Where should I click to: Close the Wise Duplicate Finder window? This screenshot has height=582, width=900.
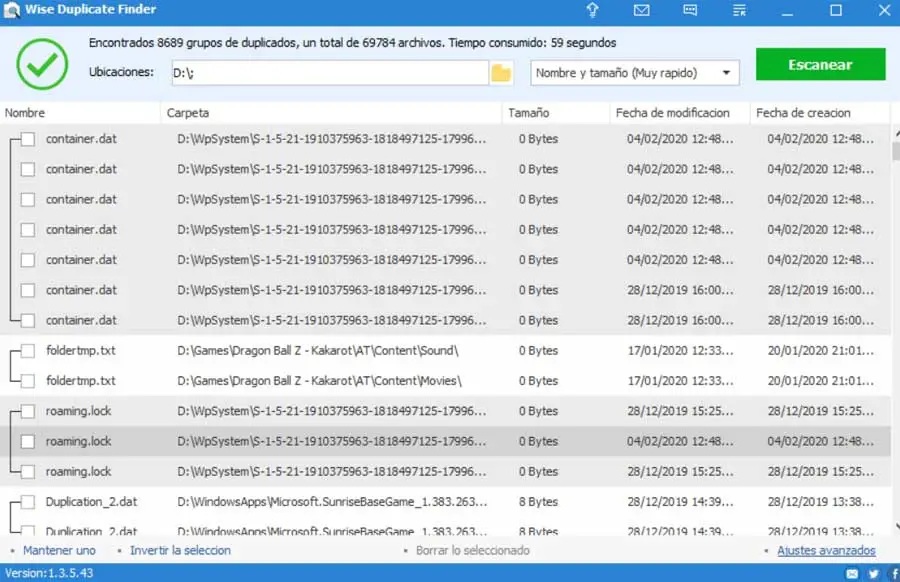point(885,10)
